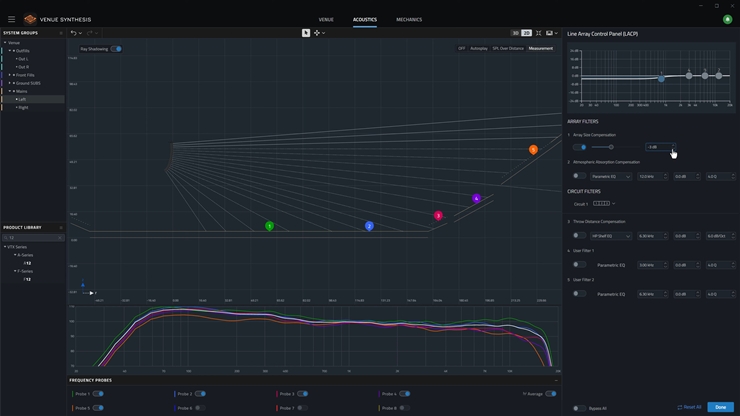Collapse the Mains group in the tree
This screenshot has width=740, height=416.
coord(11,91)
